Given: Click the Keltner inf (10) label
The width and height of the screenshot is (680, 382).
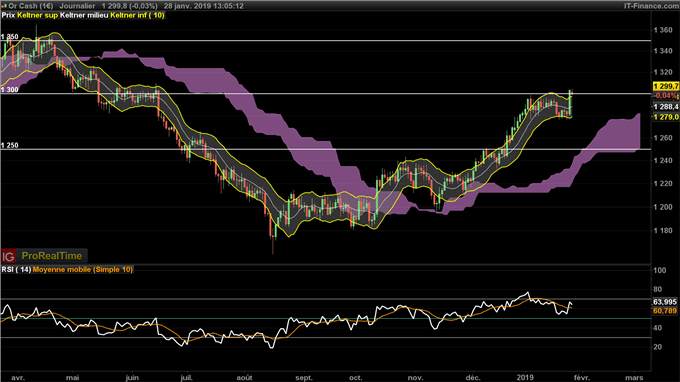Looking at the screenshot, I should [137, 15].
